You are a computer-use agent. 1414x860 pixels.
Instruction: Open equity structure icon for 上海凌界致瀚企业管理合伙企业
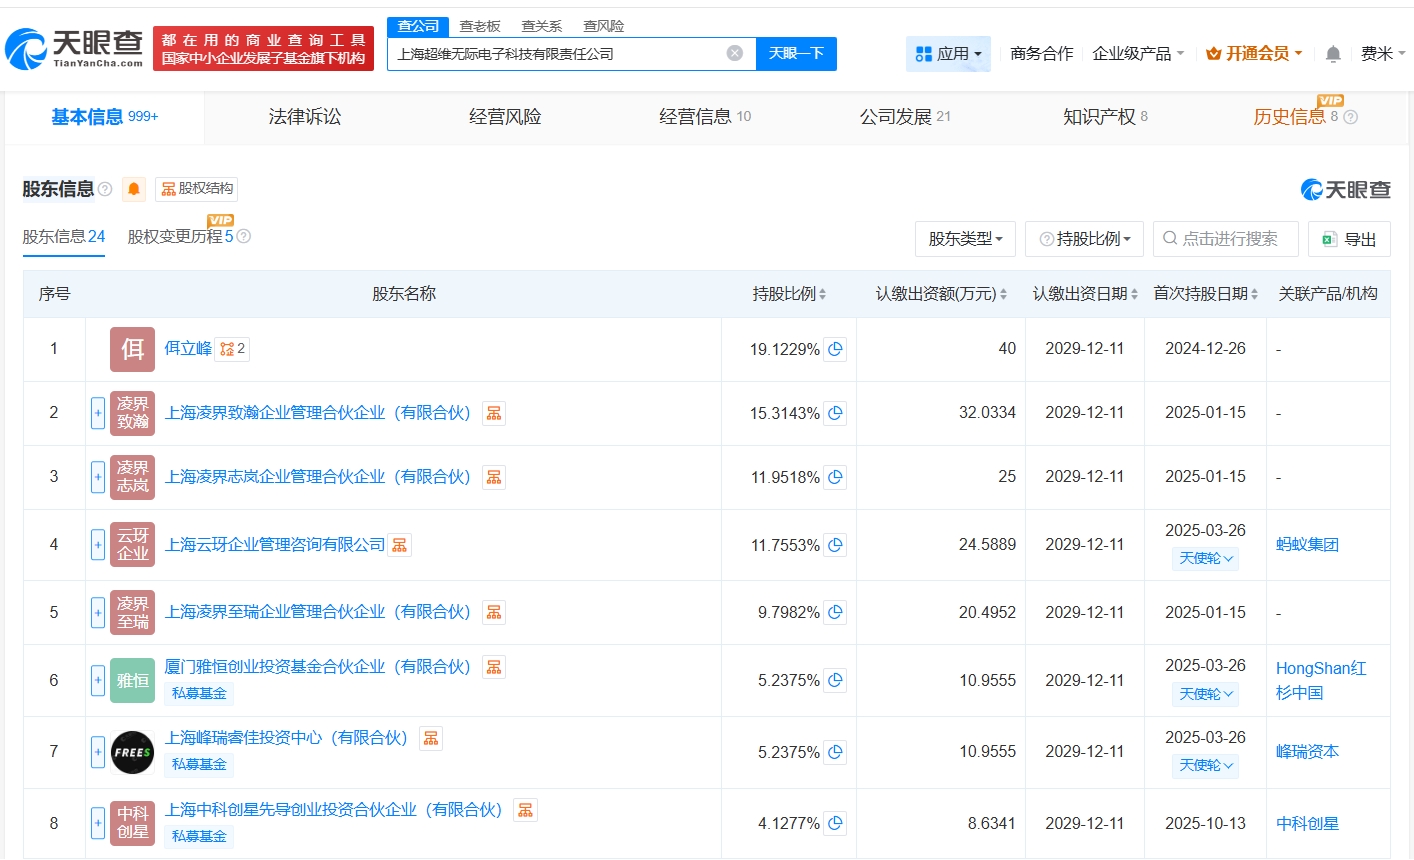click(x=494, y=413)
